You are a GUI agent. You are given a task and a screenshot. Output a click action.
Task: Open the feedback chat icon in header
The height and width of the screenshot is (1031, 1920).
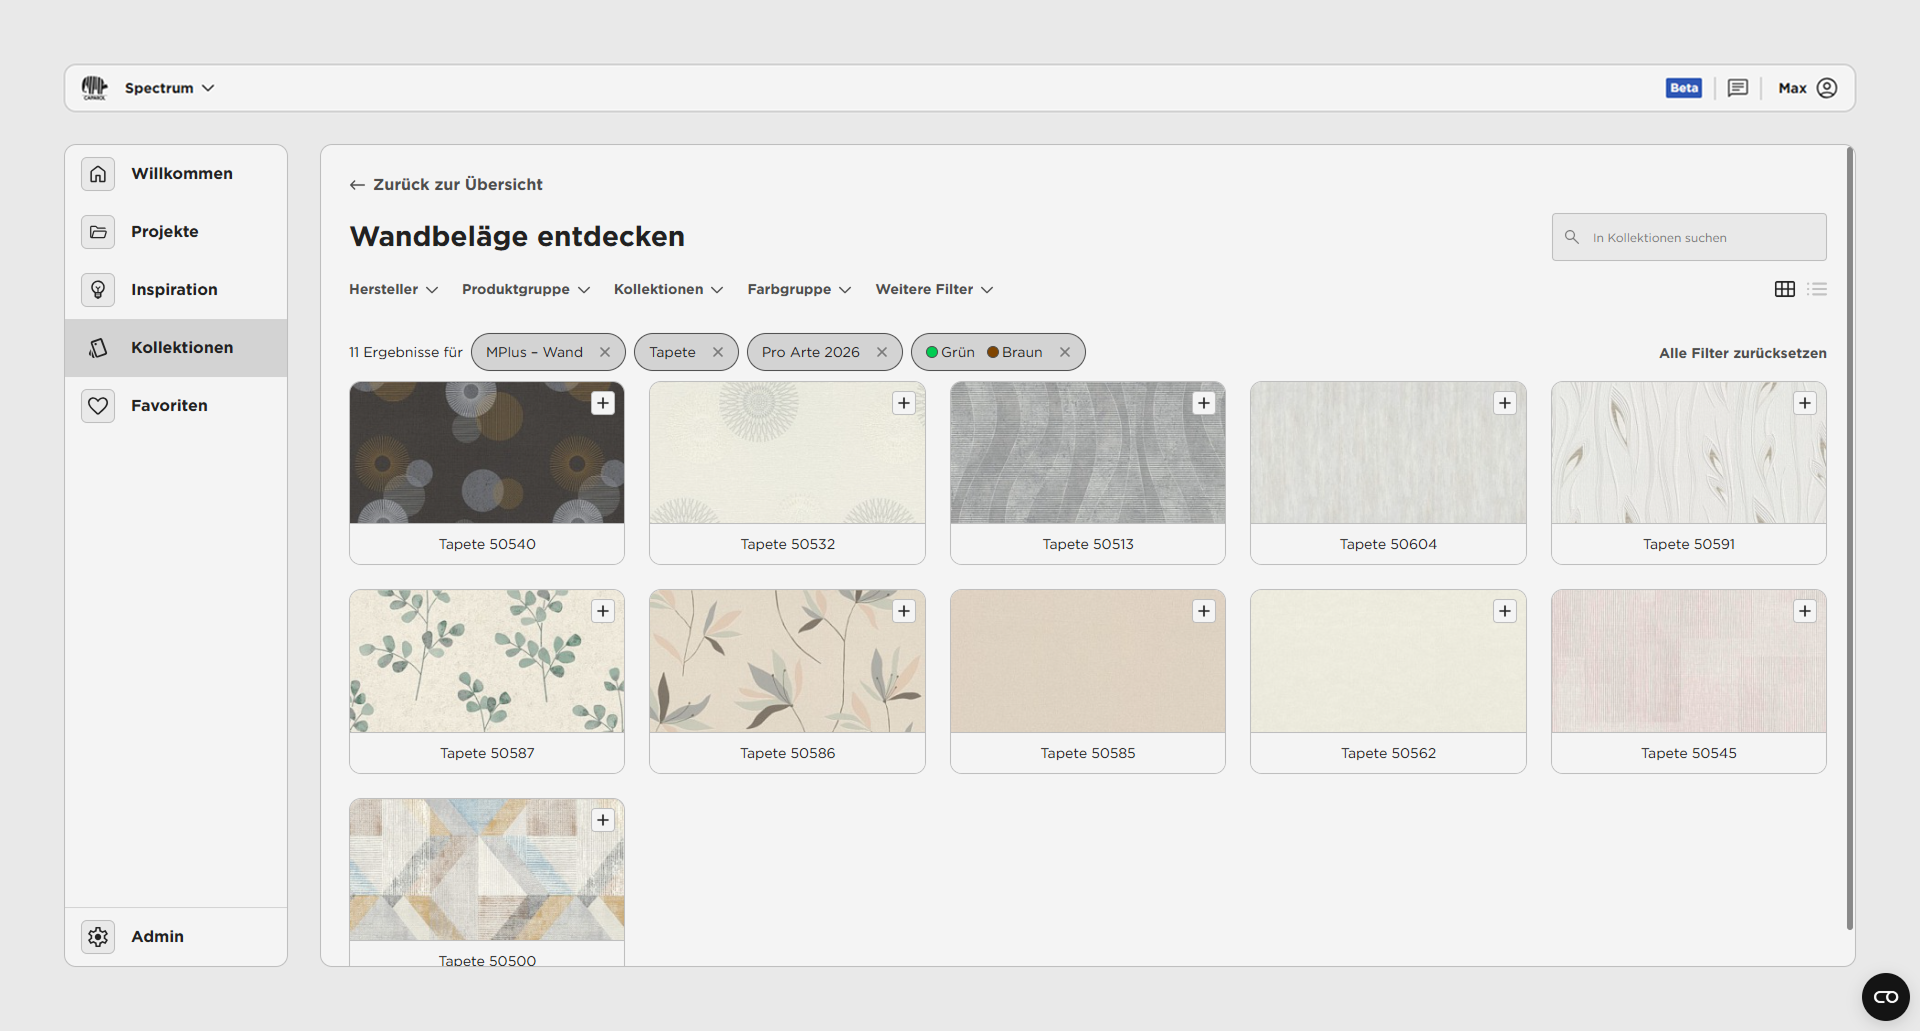pos(1738,88)
